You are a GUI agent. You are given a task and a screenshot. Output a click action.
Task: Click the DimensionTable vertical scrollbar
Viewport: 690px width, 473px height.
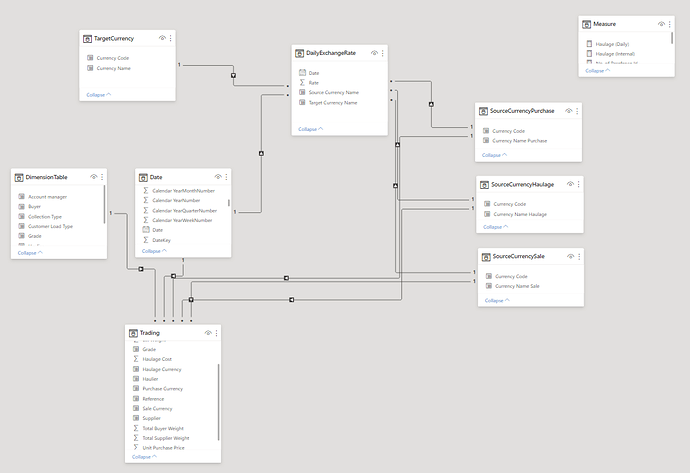[104, 204]
